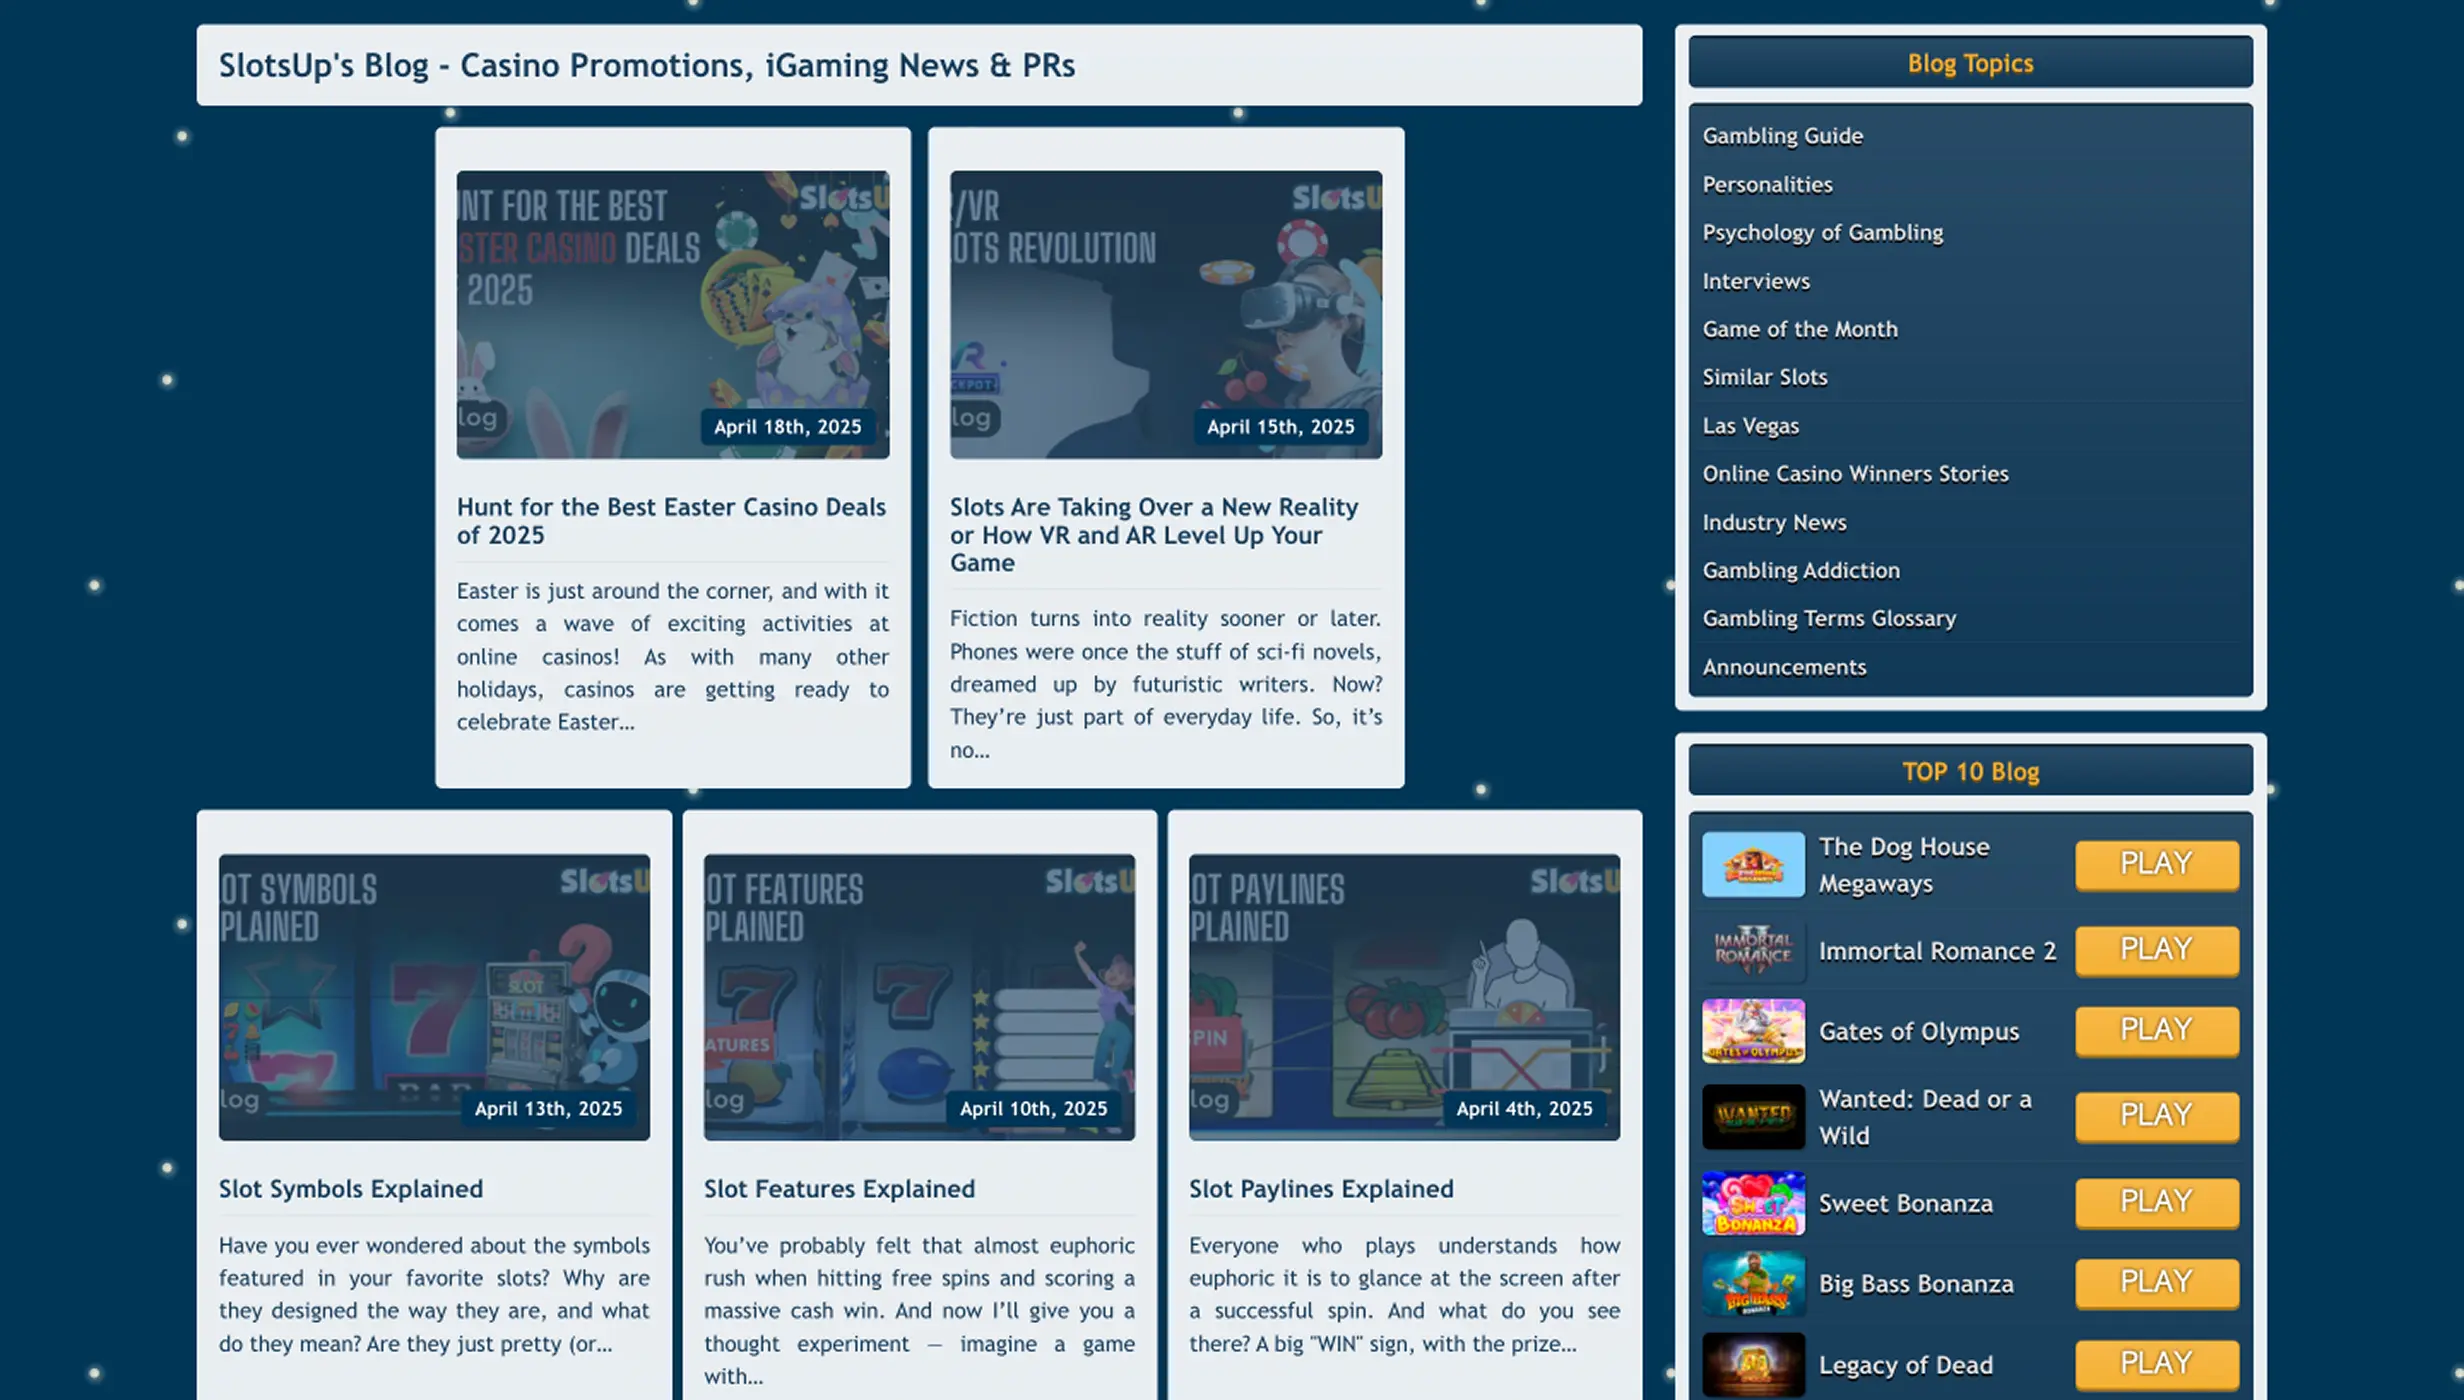Viewport: 2464px width, 1400px height.
Task: Open the VR Slots Revolution article image
Action: [1165, 314]
